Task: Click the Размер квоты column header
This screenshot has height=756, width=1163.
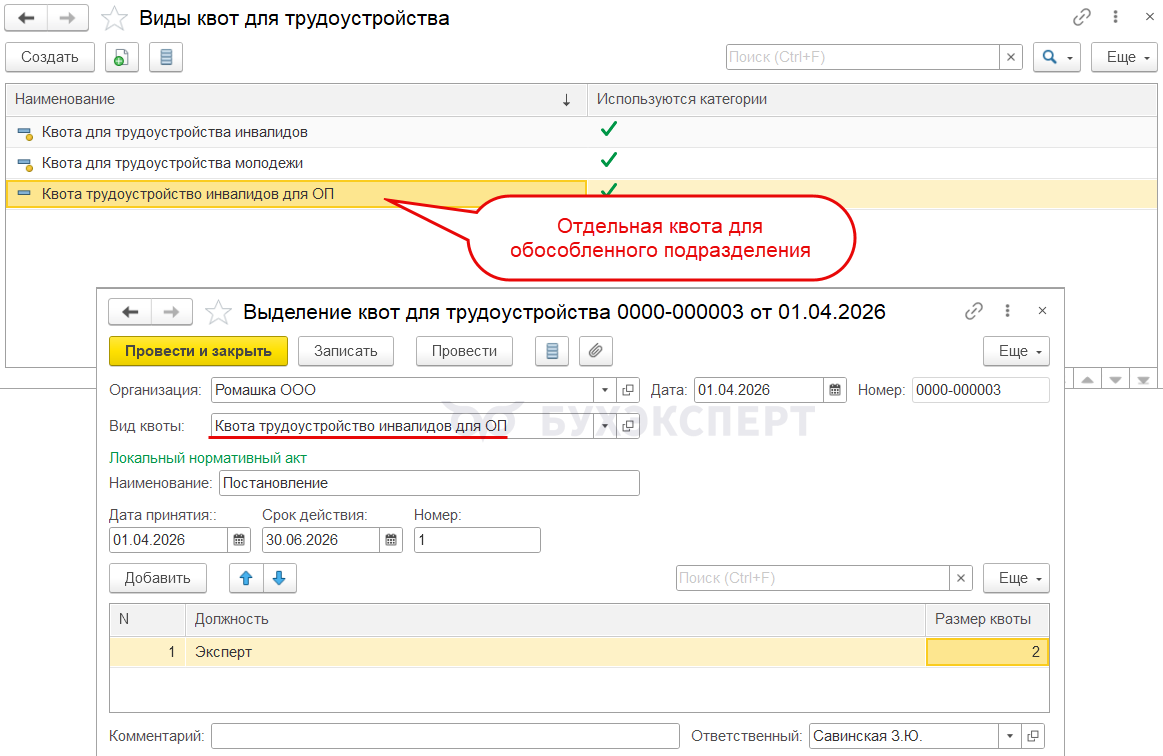Action: tap(987, 619)
